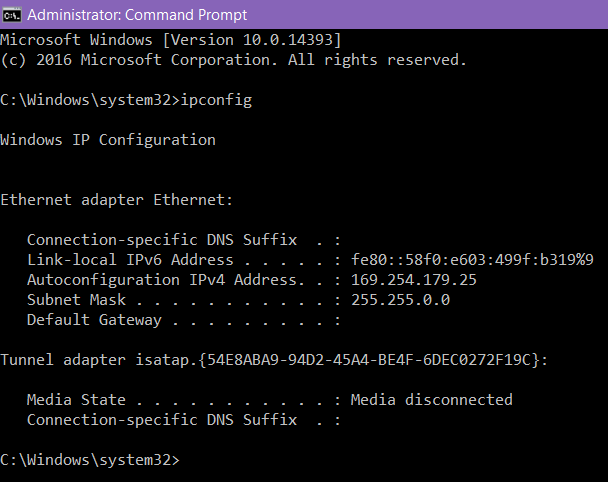Click the typed ipconfig command
Viewport: 608px width, 482px height.
(216, 100)
